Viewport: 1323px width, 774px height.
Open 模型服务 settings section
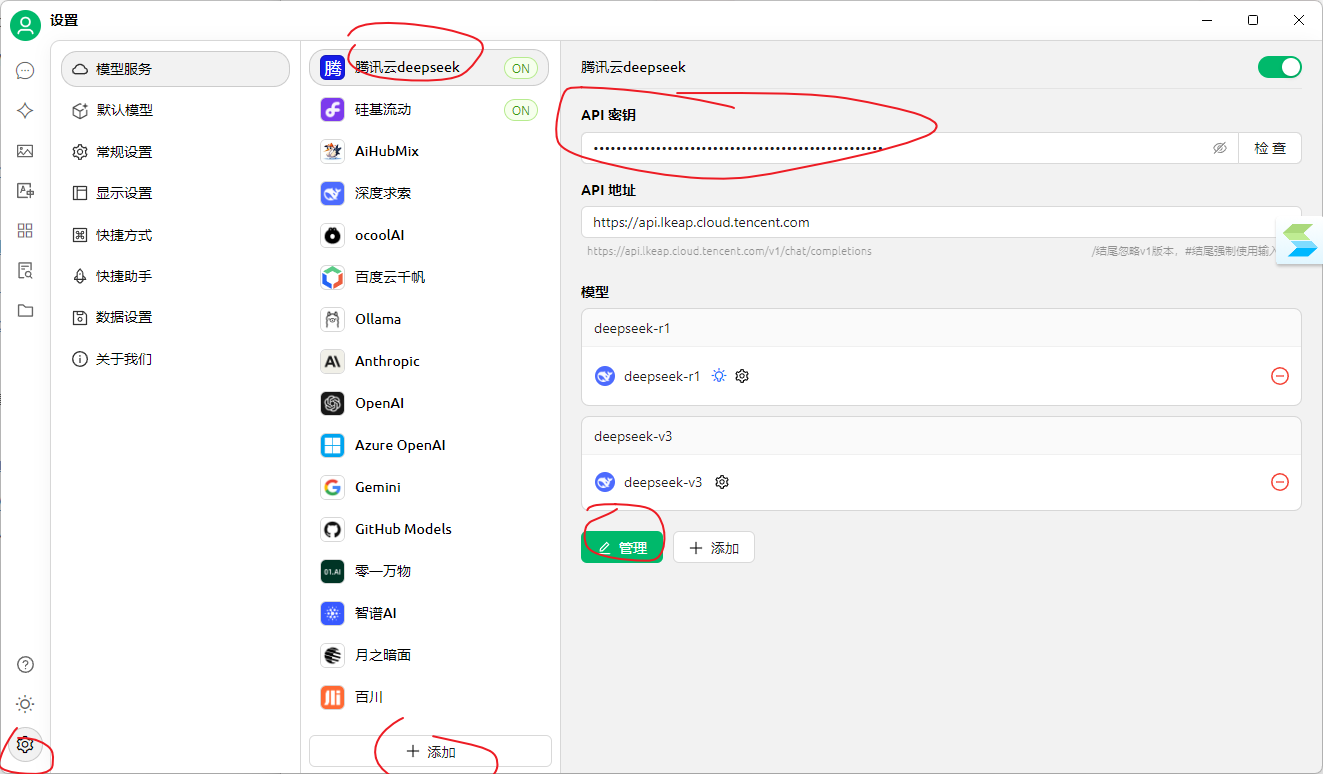[x=176, y=69]
